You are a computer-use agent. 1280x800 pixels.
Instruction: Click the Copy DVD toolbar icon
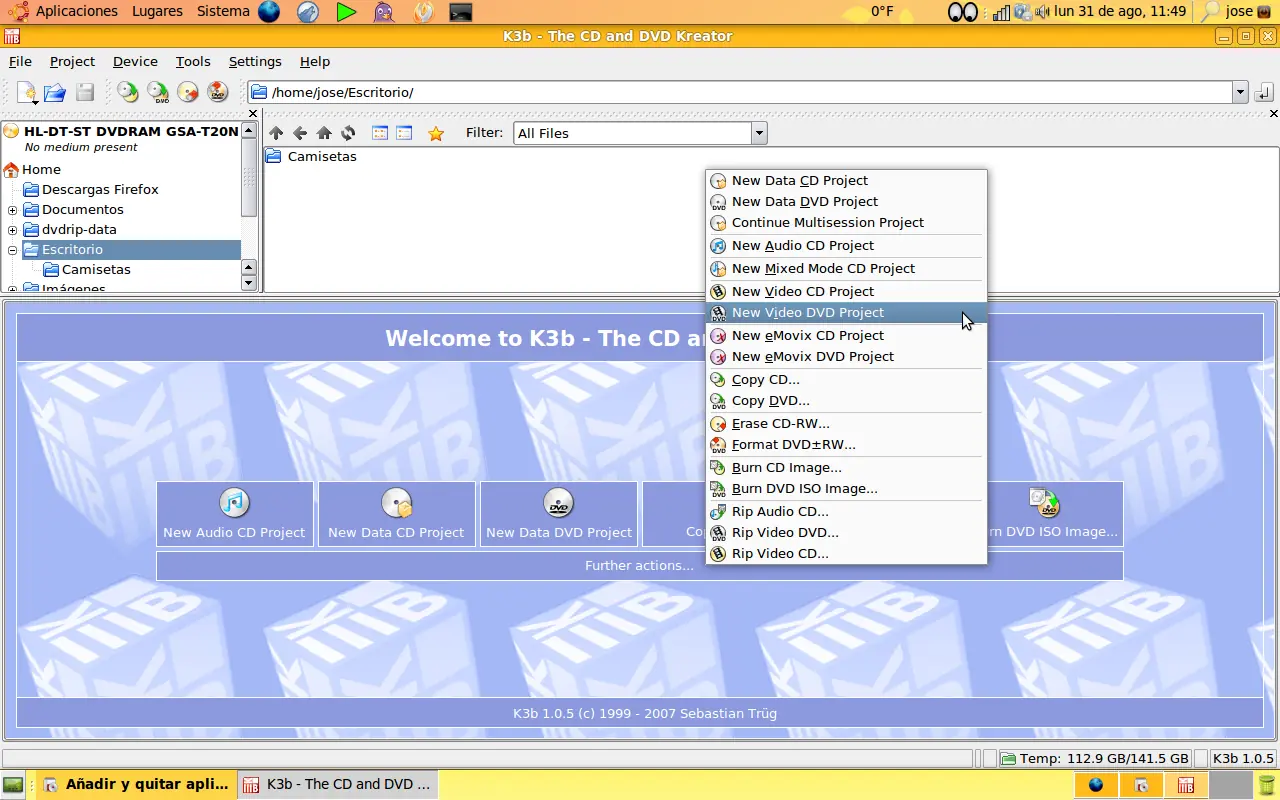(x=158, y=93)
